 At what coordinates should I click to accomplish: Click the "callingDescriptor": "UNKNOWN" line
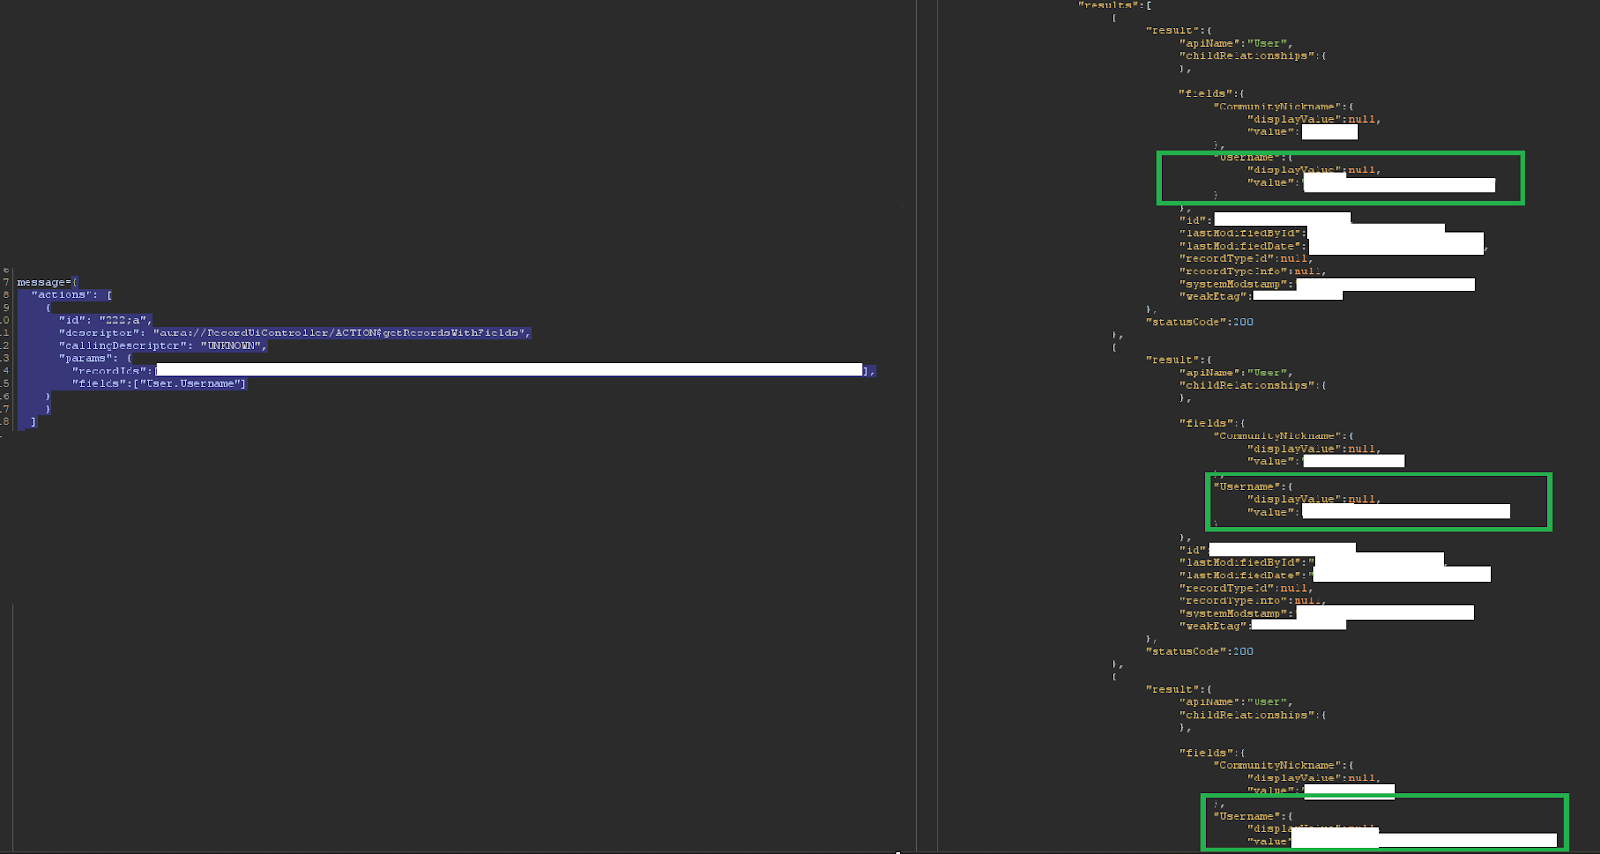coord(162,346)
